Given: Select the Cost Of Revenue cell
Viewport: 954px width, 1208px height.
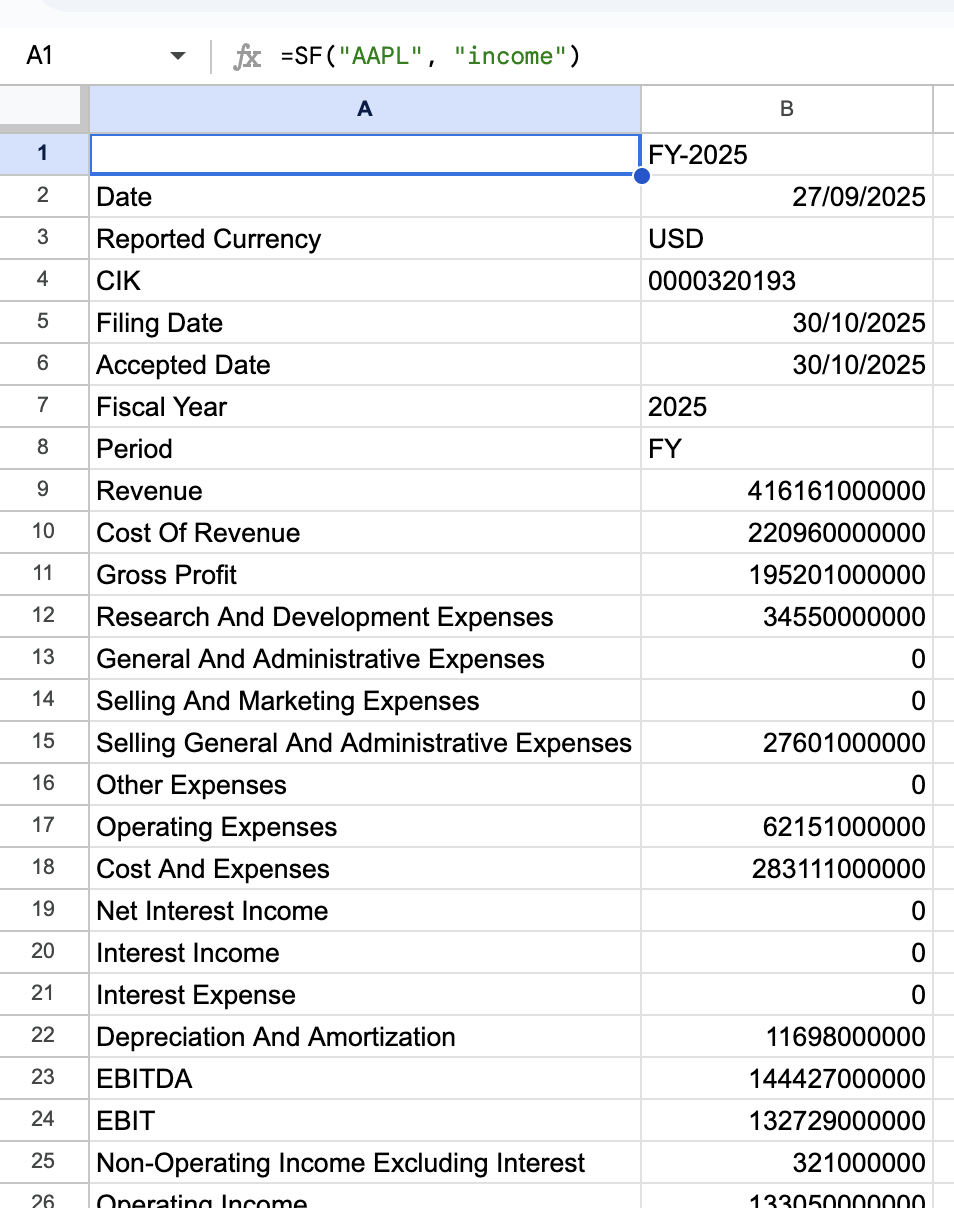Looking at the screenshot, I should [x=365, y=532].
